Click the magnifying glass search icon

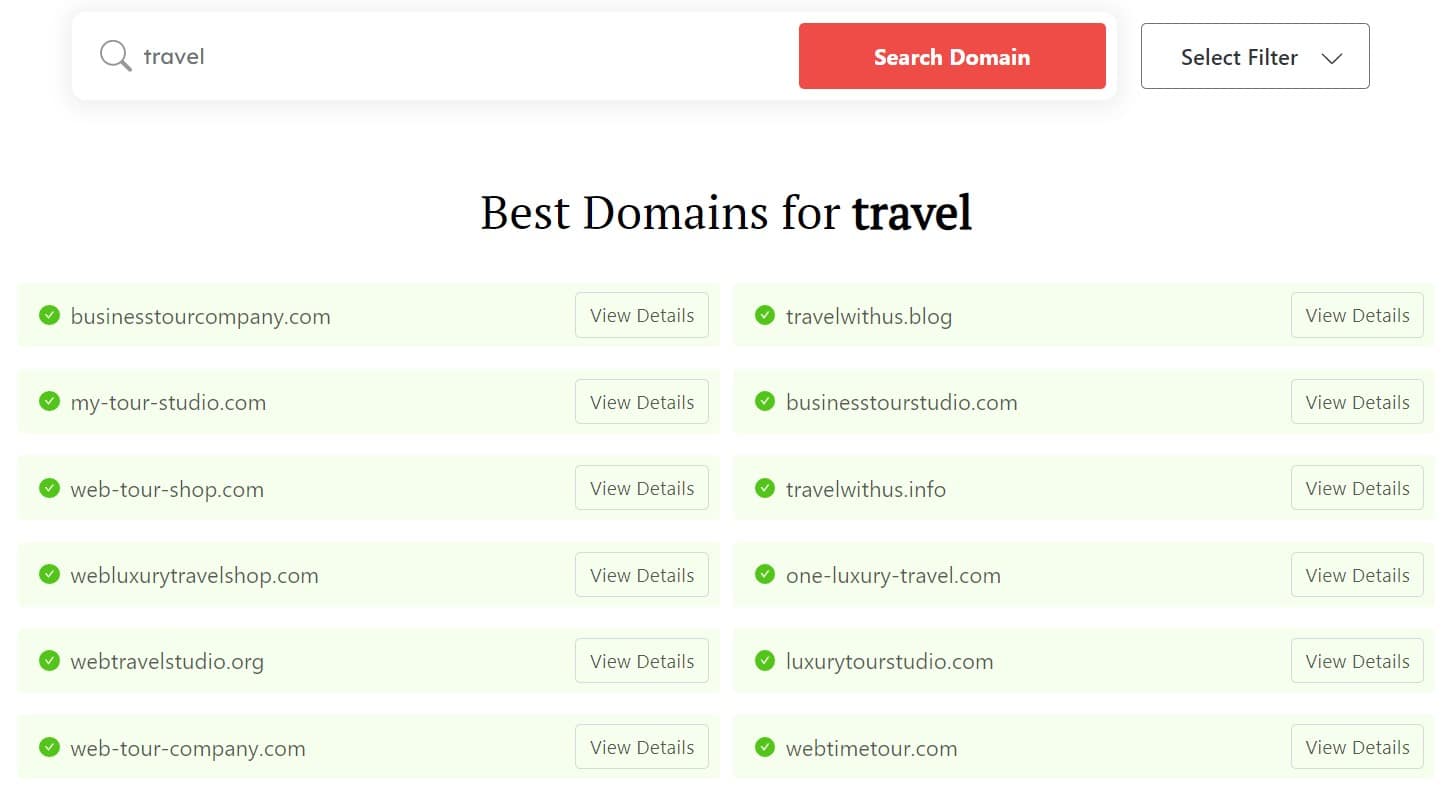click(x=114, y=56)
